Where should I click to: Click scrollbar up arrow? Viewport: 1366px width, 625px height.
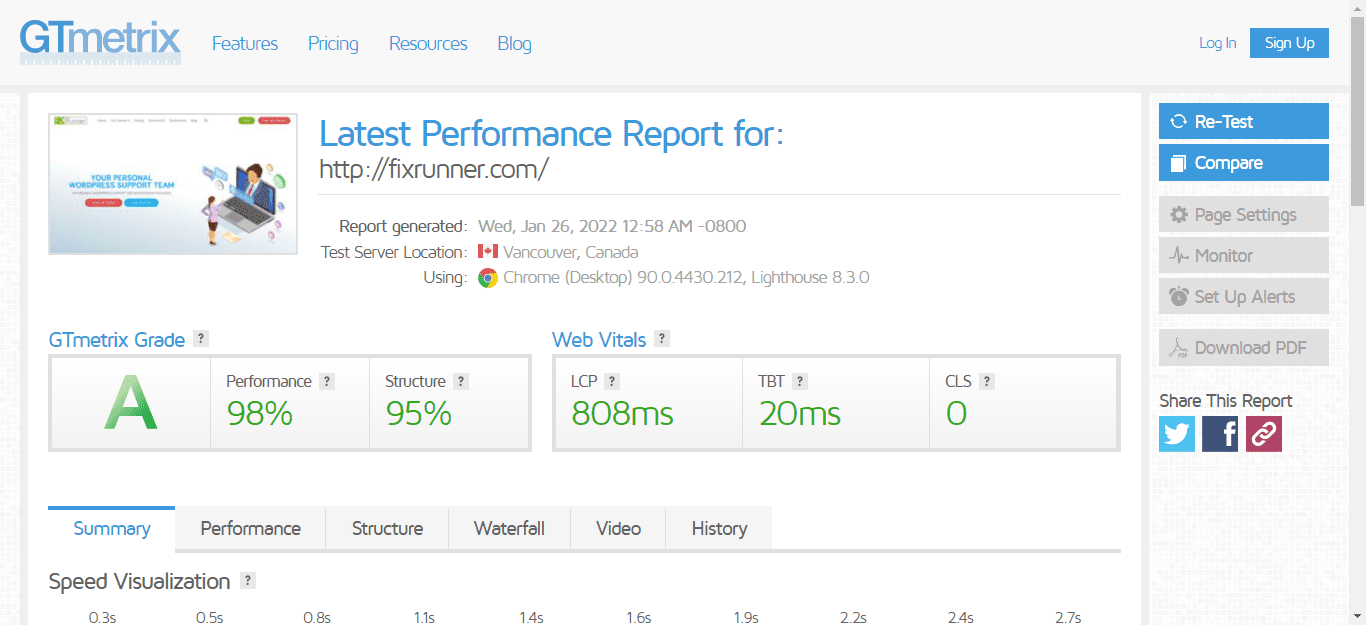(x=1358, y=9)
